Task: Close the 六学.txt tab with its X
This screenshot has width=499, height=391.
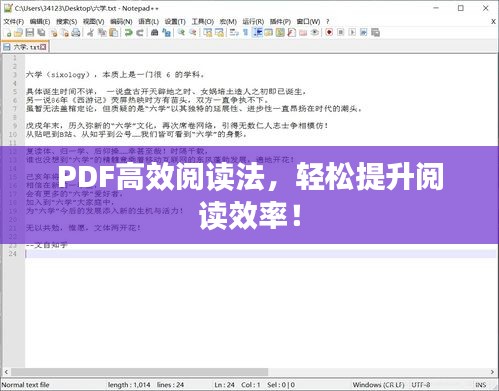Action: tap(43, 47)
